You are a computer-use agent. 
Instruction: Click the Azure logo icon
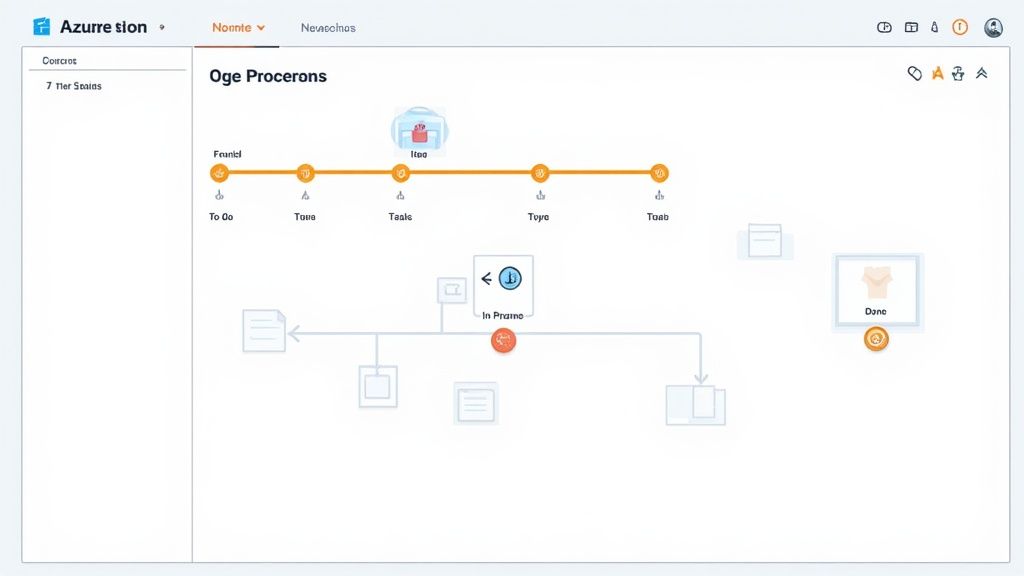pos(41,27)
